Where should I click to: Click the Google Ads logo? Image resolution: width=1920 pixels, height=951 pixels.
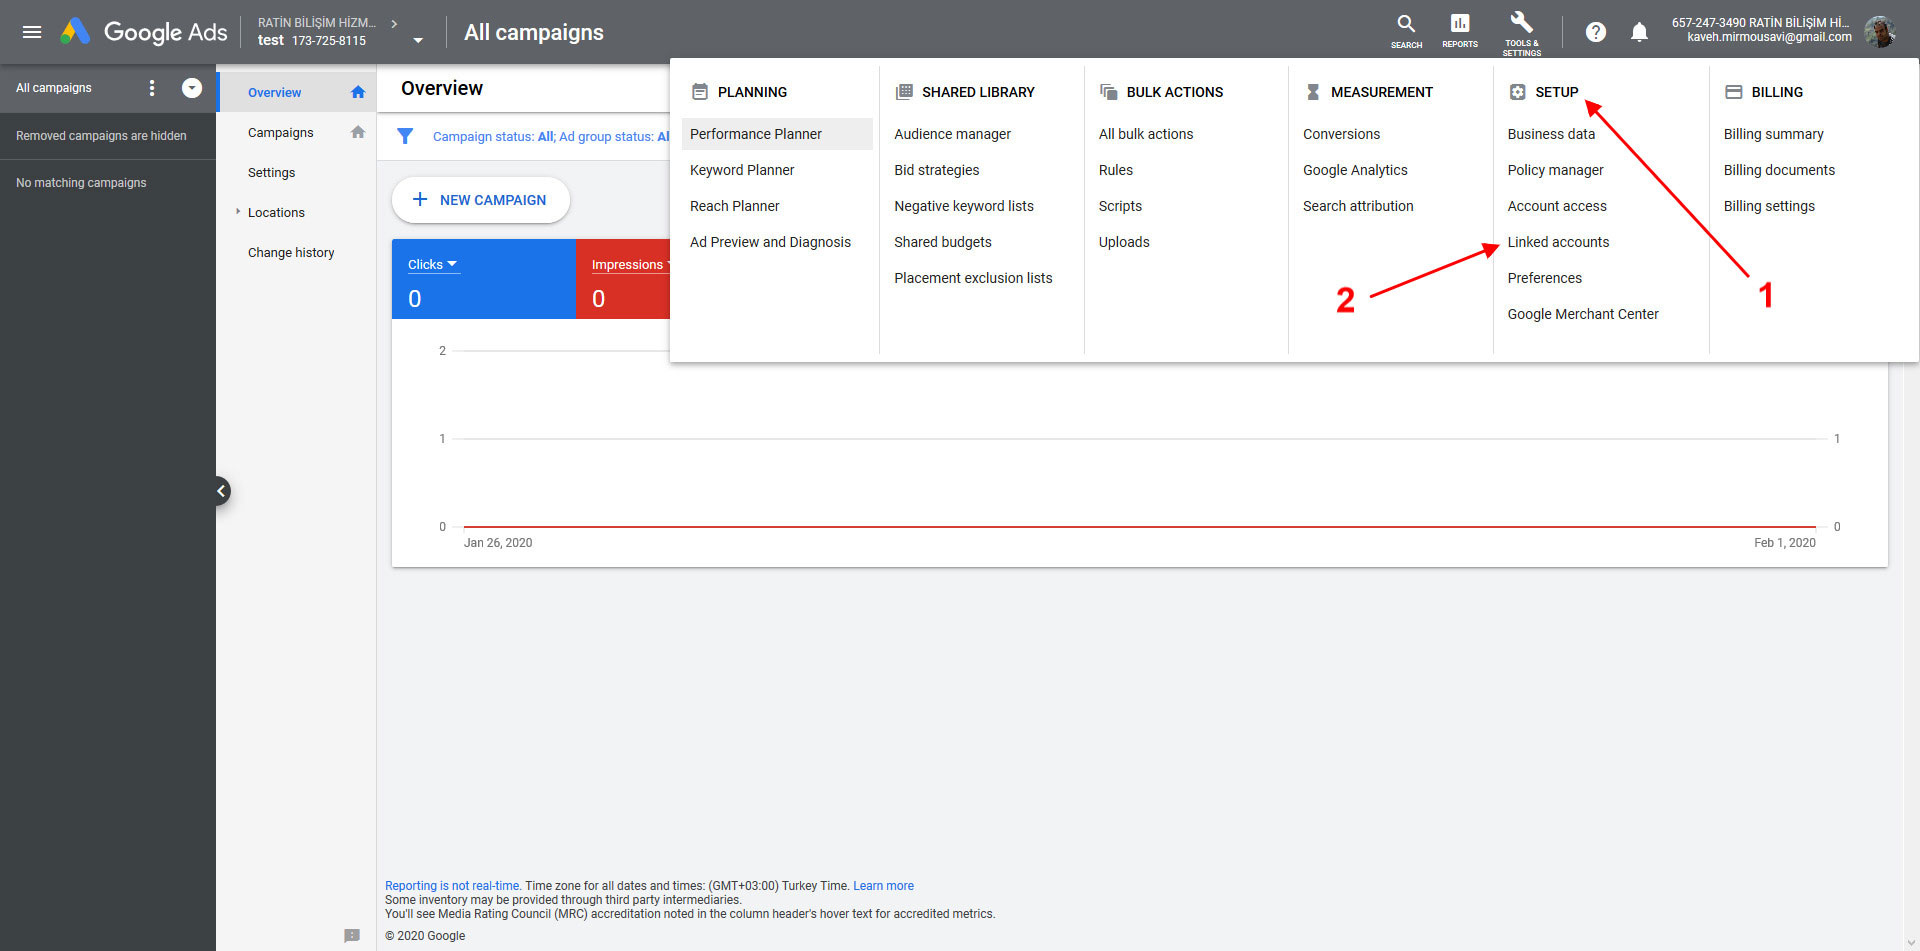[x=144, y=32]
